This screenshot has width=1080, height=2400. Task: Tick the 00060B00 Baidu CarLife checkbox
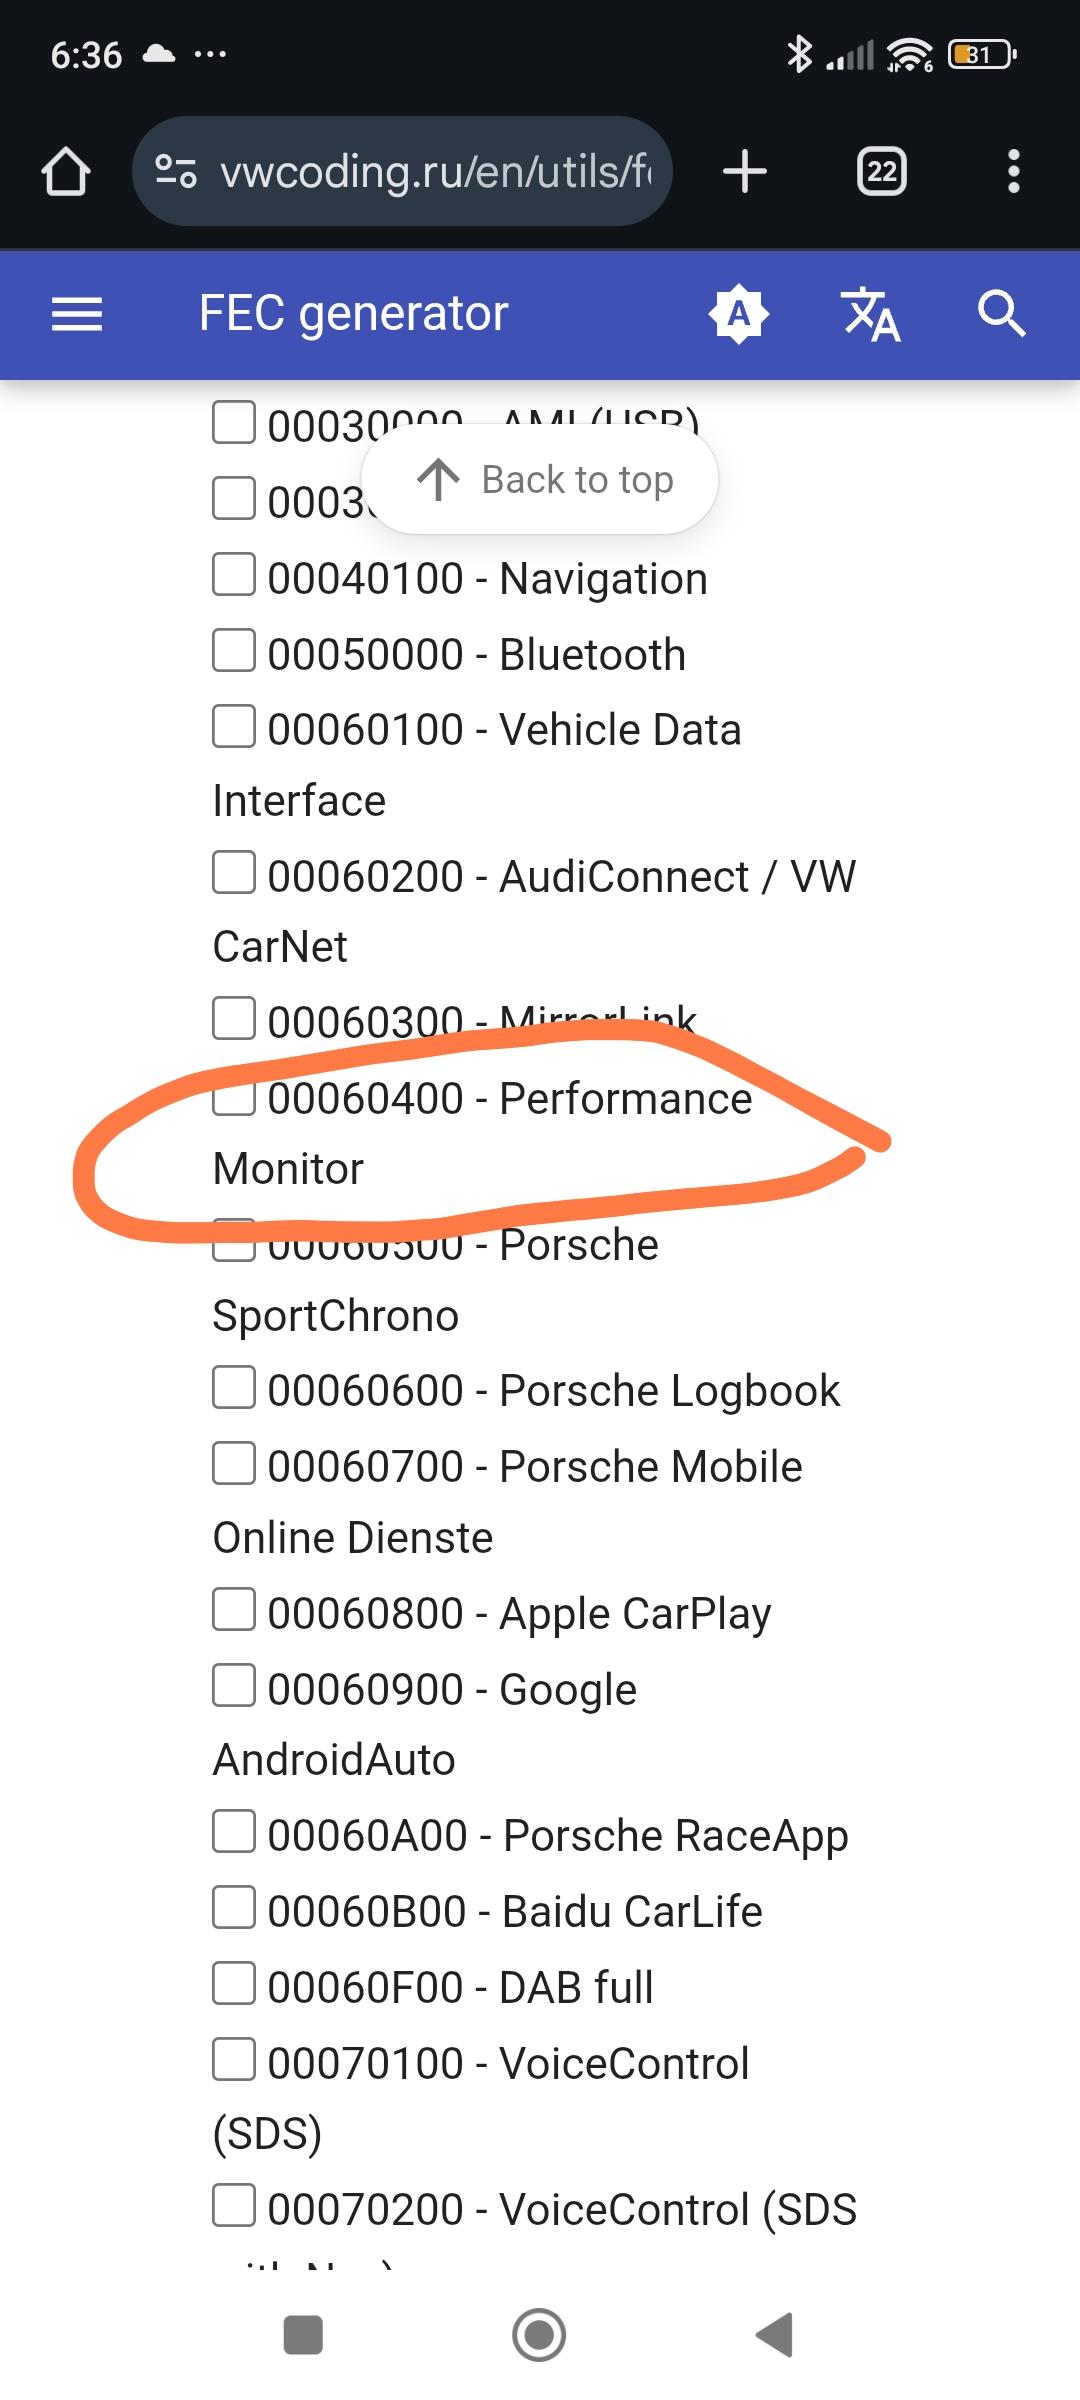(234, 1908)
